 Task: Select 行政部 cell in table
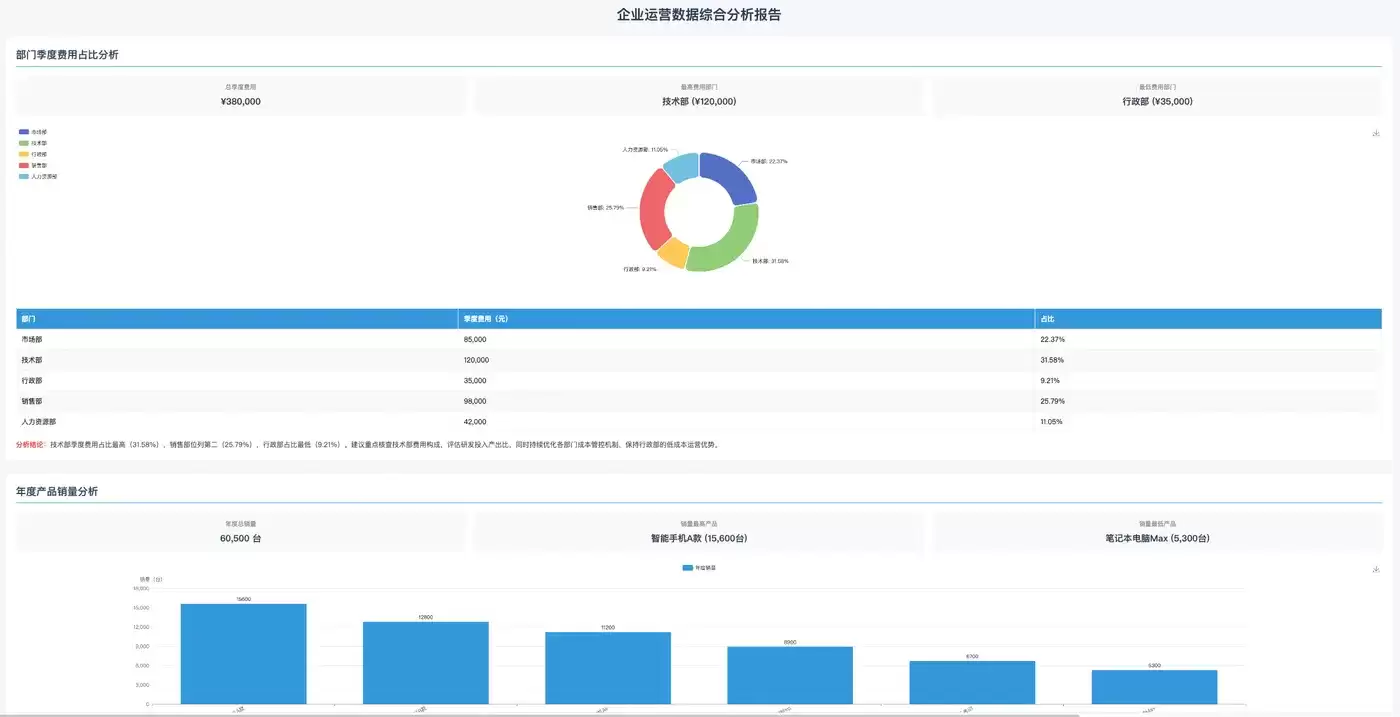pos(237,381)
